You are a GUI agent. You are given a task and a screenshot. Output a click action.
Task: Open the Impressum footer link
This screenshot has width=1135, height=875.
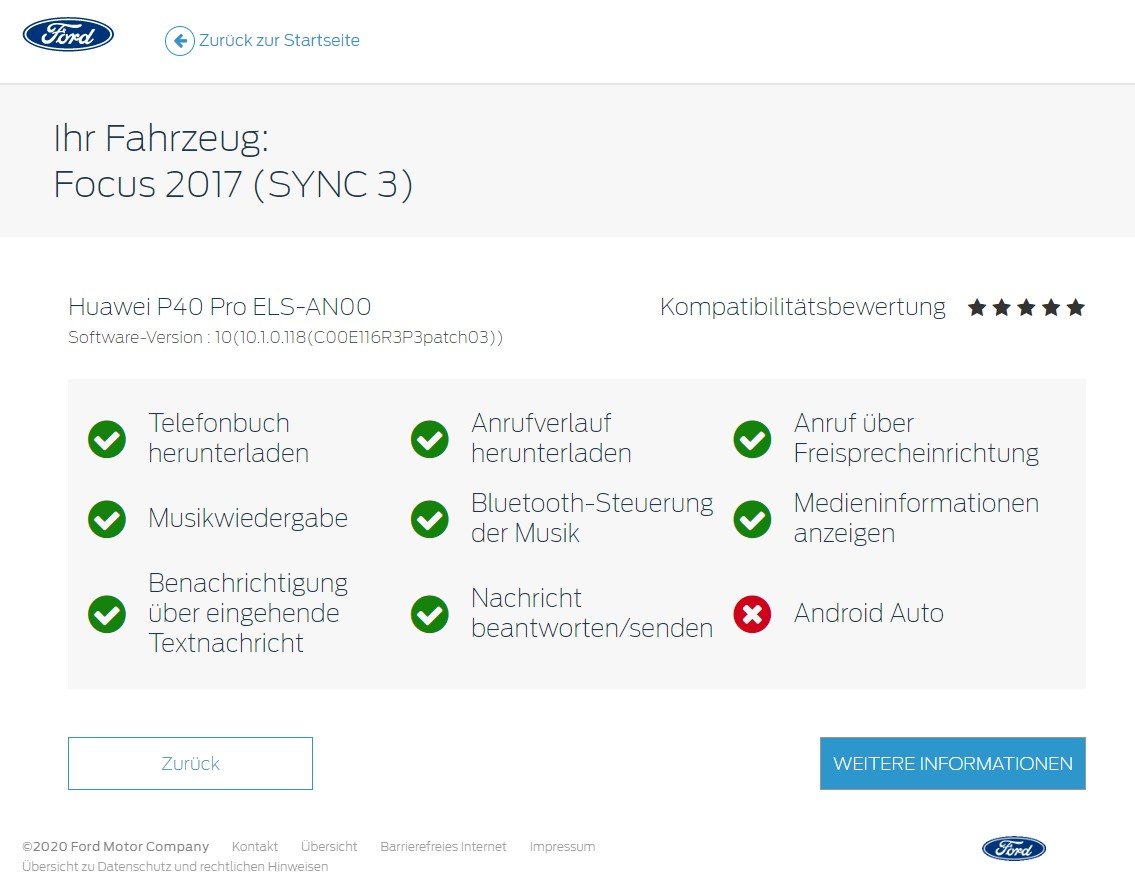(562, 847)
